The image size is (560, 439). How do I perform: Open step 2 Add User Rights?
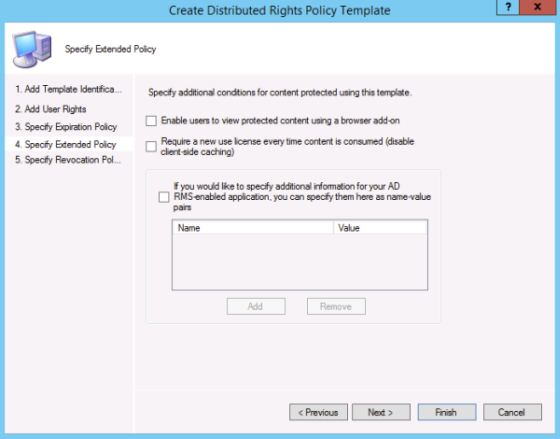[51, 109]
